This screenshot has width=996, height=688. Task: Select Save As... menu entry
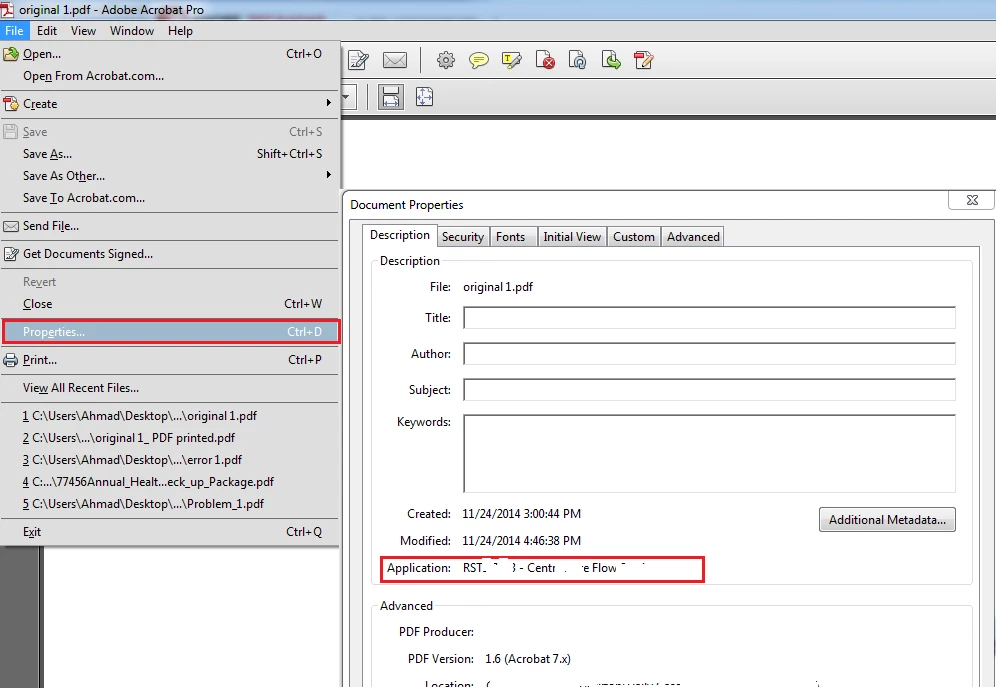point(170,154)
